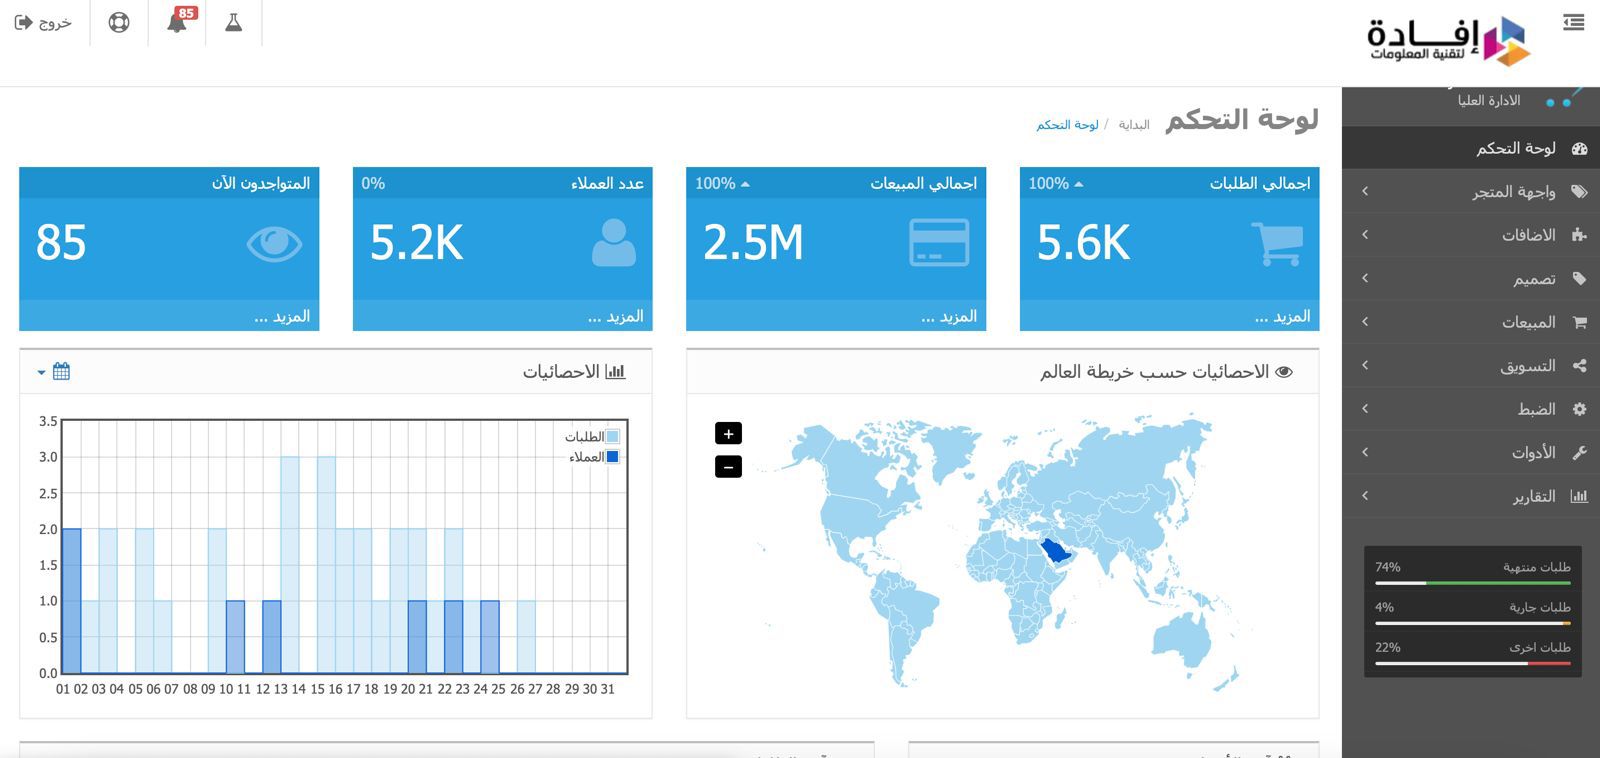
Task: Click المزيد link under اجمالي الطلبات
Action: point(1282,316)
